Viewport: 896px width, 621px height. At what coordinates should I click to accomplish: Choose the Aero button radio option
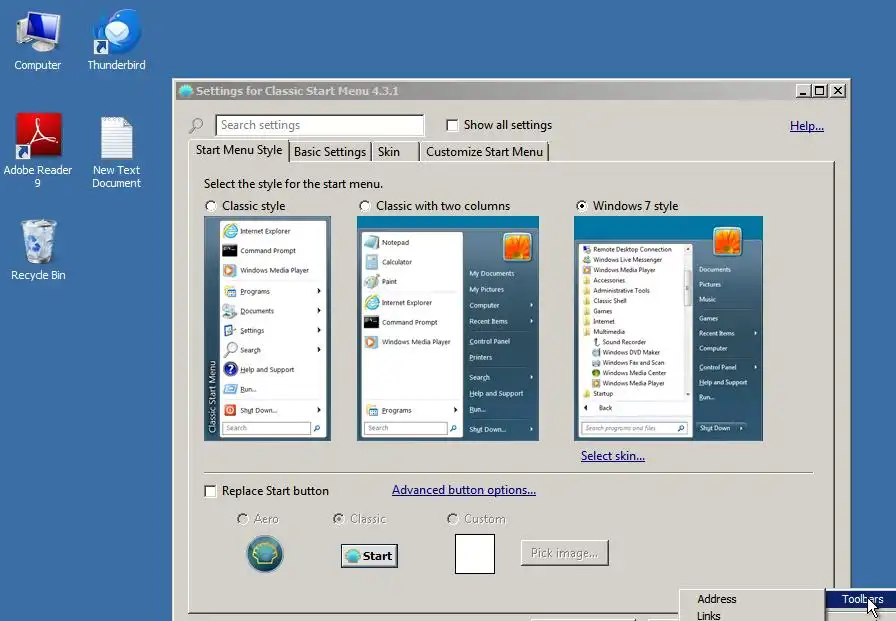[242, 519]
